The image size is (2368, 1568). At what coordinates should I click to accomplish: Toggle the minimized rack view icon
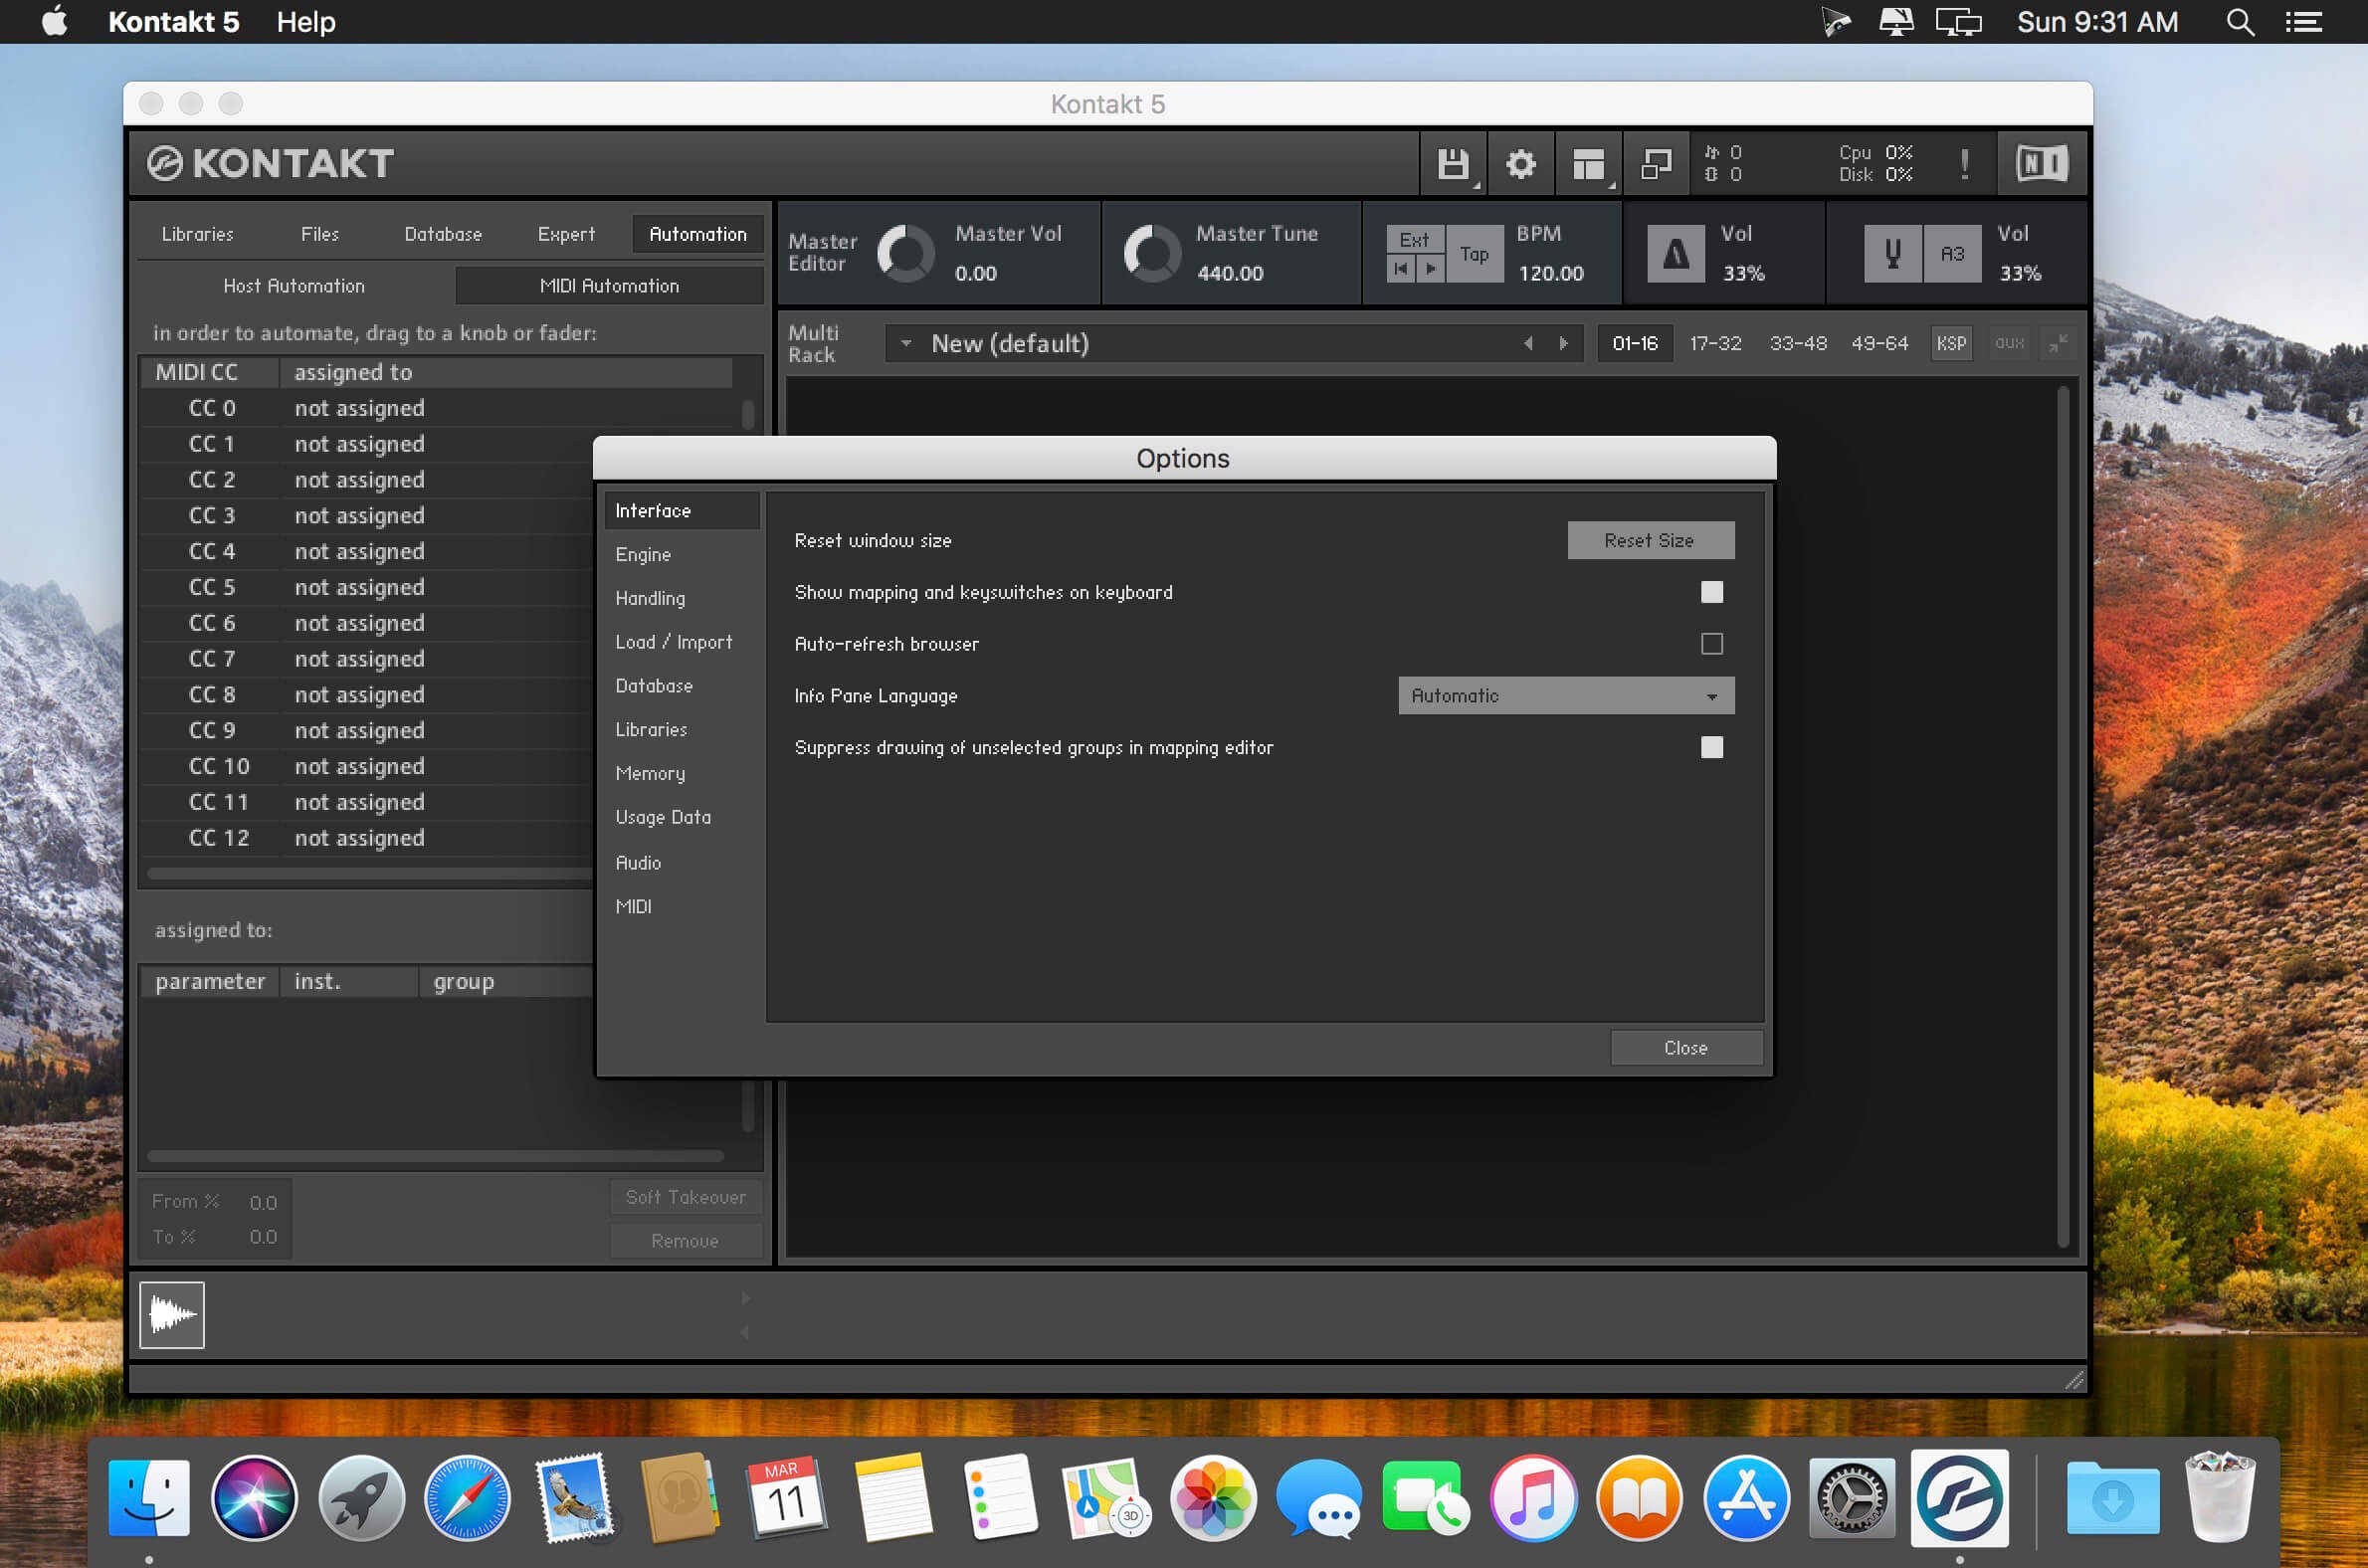(1656, 164)
